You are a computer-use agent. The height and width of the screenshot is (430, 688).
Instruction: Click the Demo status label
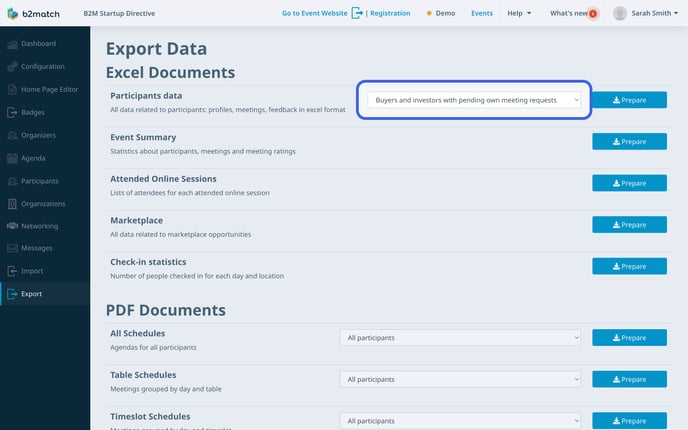point(445,14)
